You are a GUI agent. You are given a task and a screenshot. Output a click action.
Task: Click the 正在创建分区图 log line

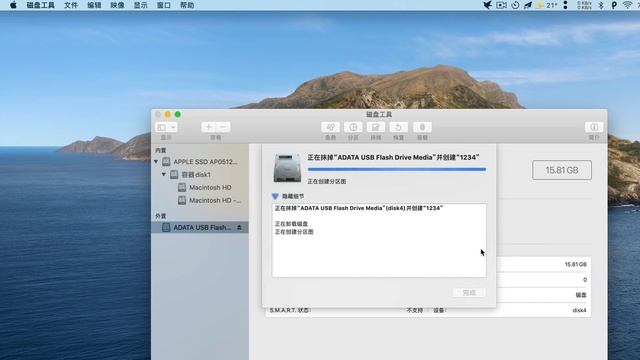[294, 232]
